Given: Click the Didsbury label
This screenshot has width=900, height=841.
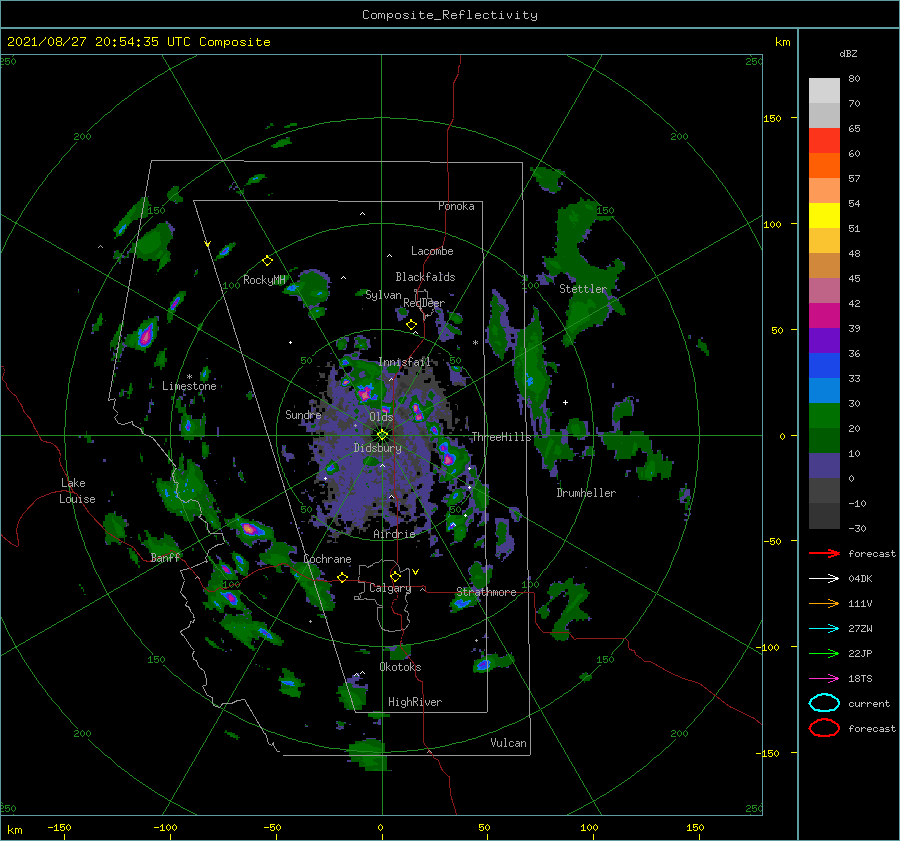Looking at the screenshot, I should [x=377, y=448].
